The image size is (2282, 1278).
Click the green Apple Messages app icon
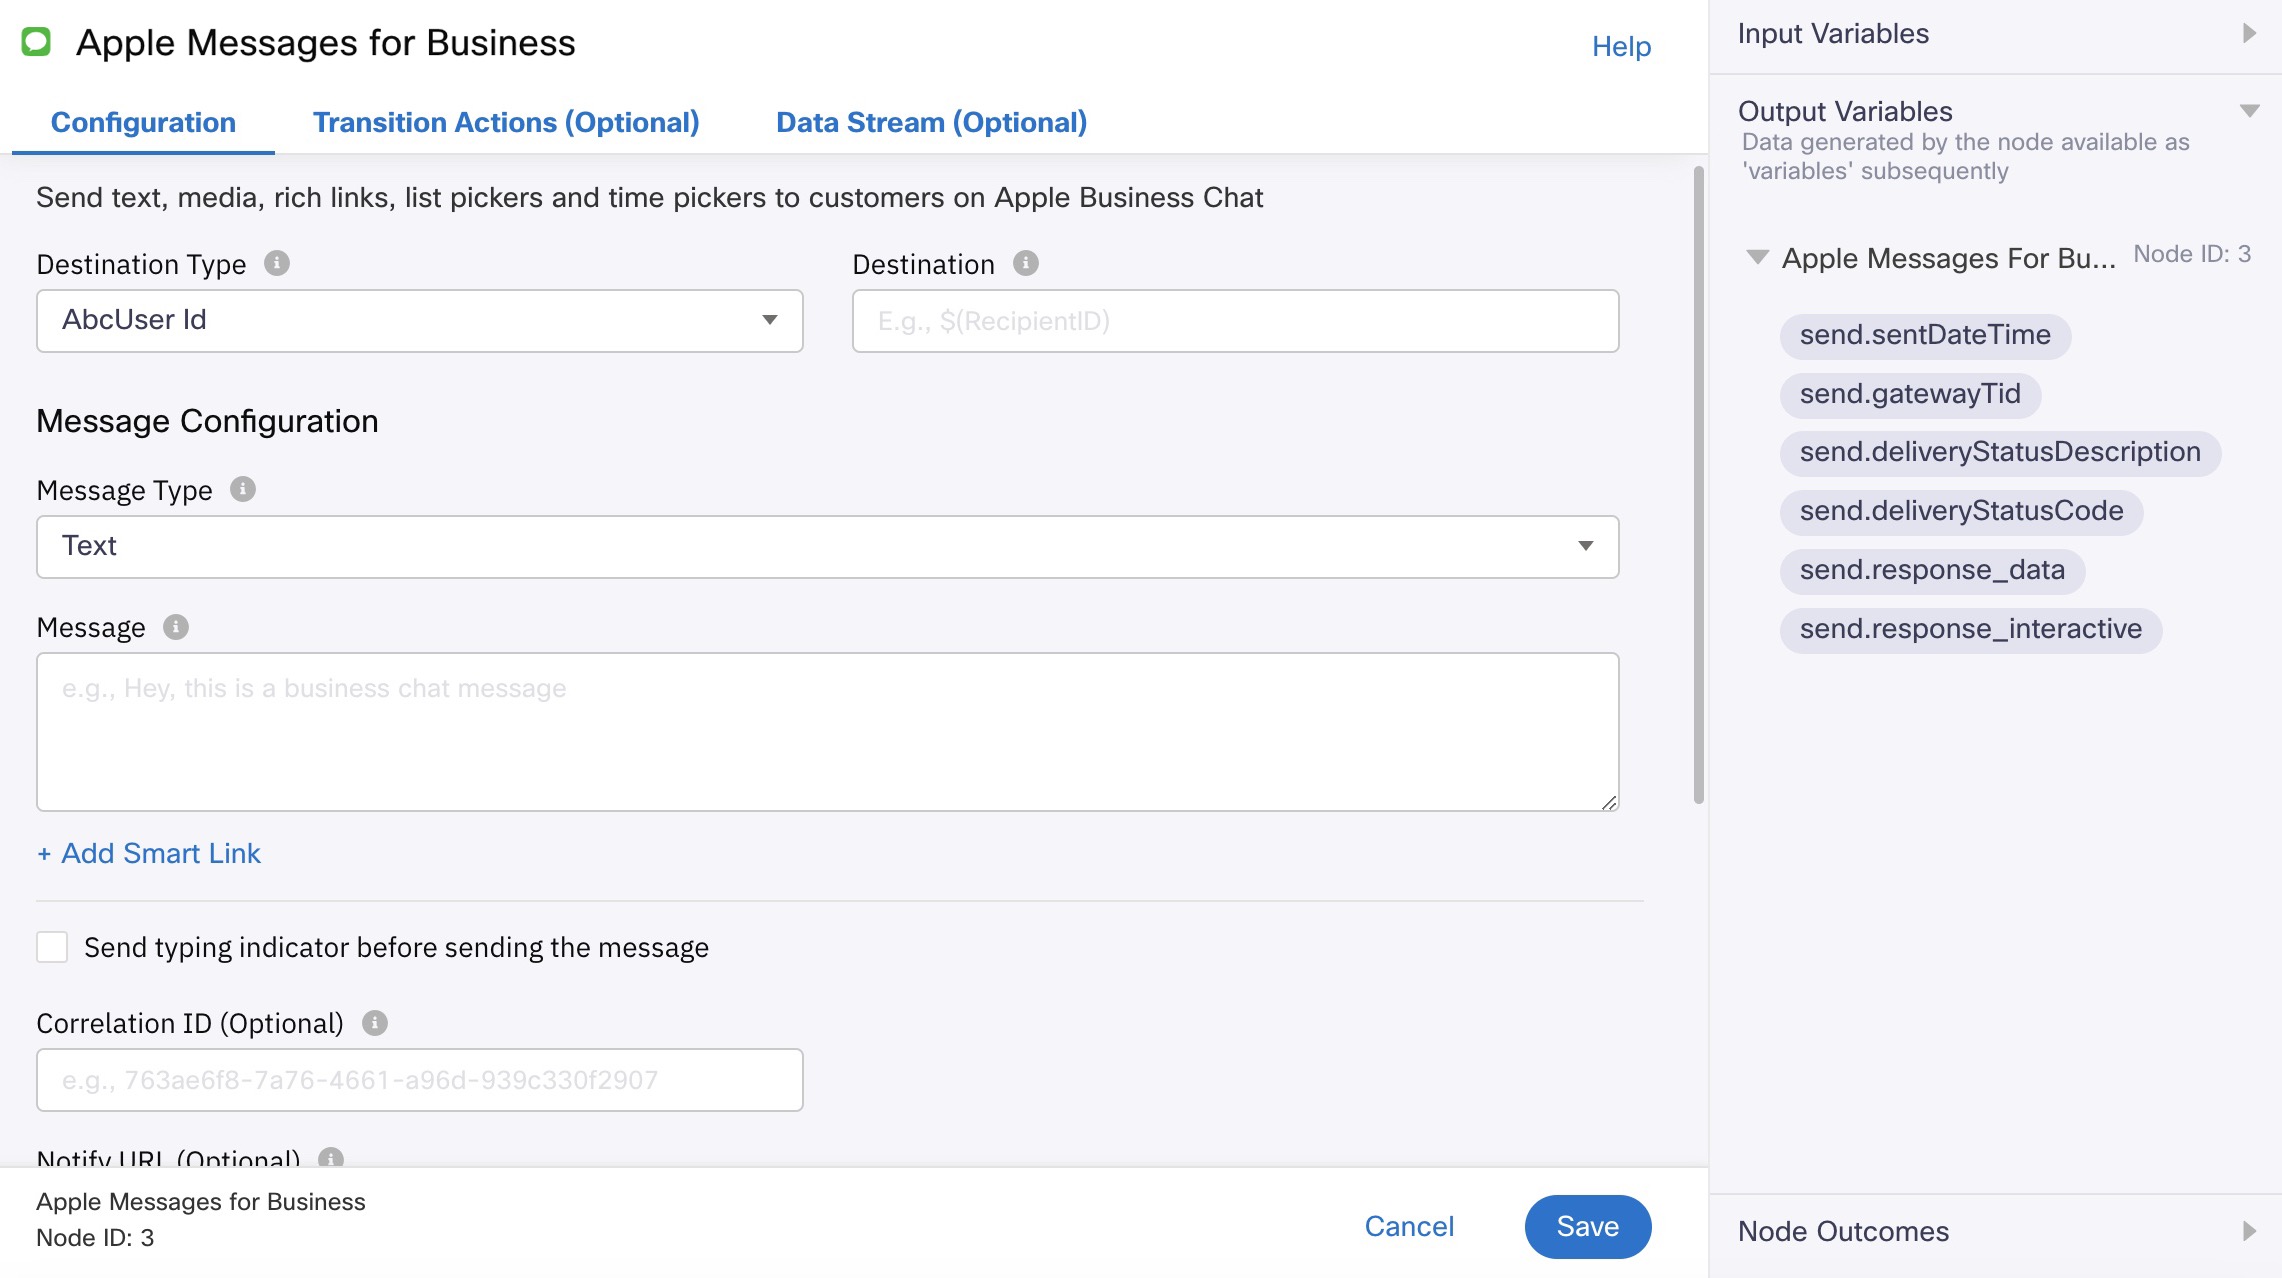(x=36, y=42)
